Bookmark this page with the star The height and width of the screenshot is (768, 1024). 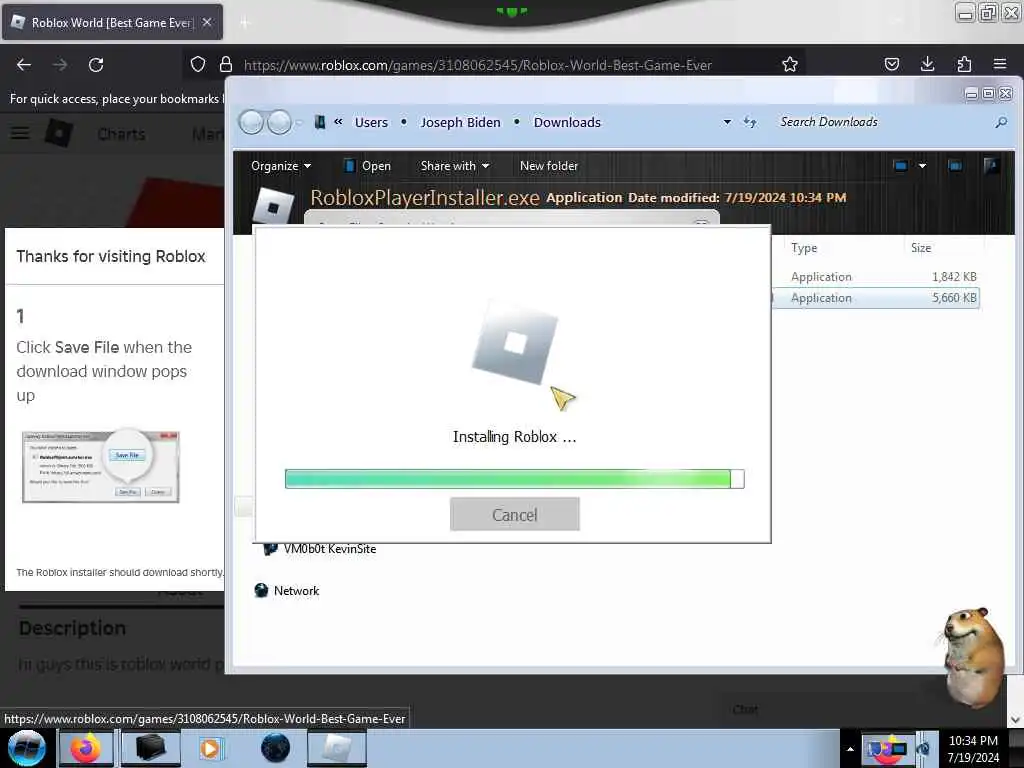click(x=790, y=64)
